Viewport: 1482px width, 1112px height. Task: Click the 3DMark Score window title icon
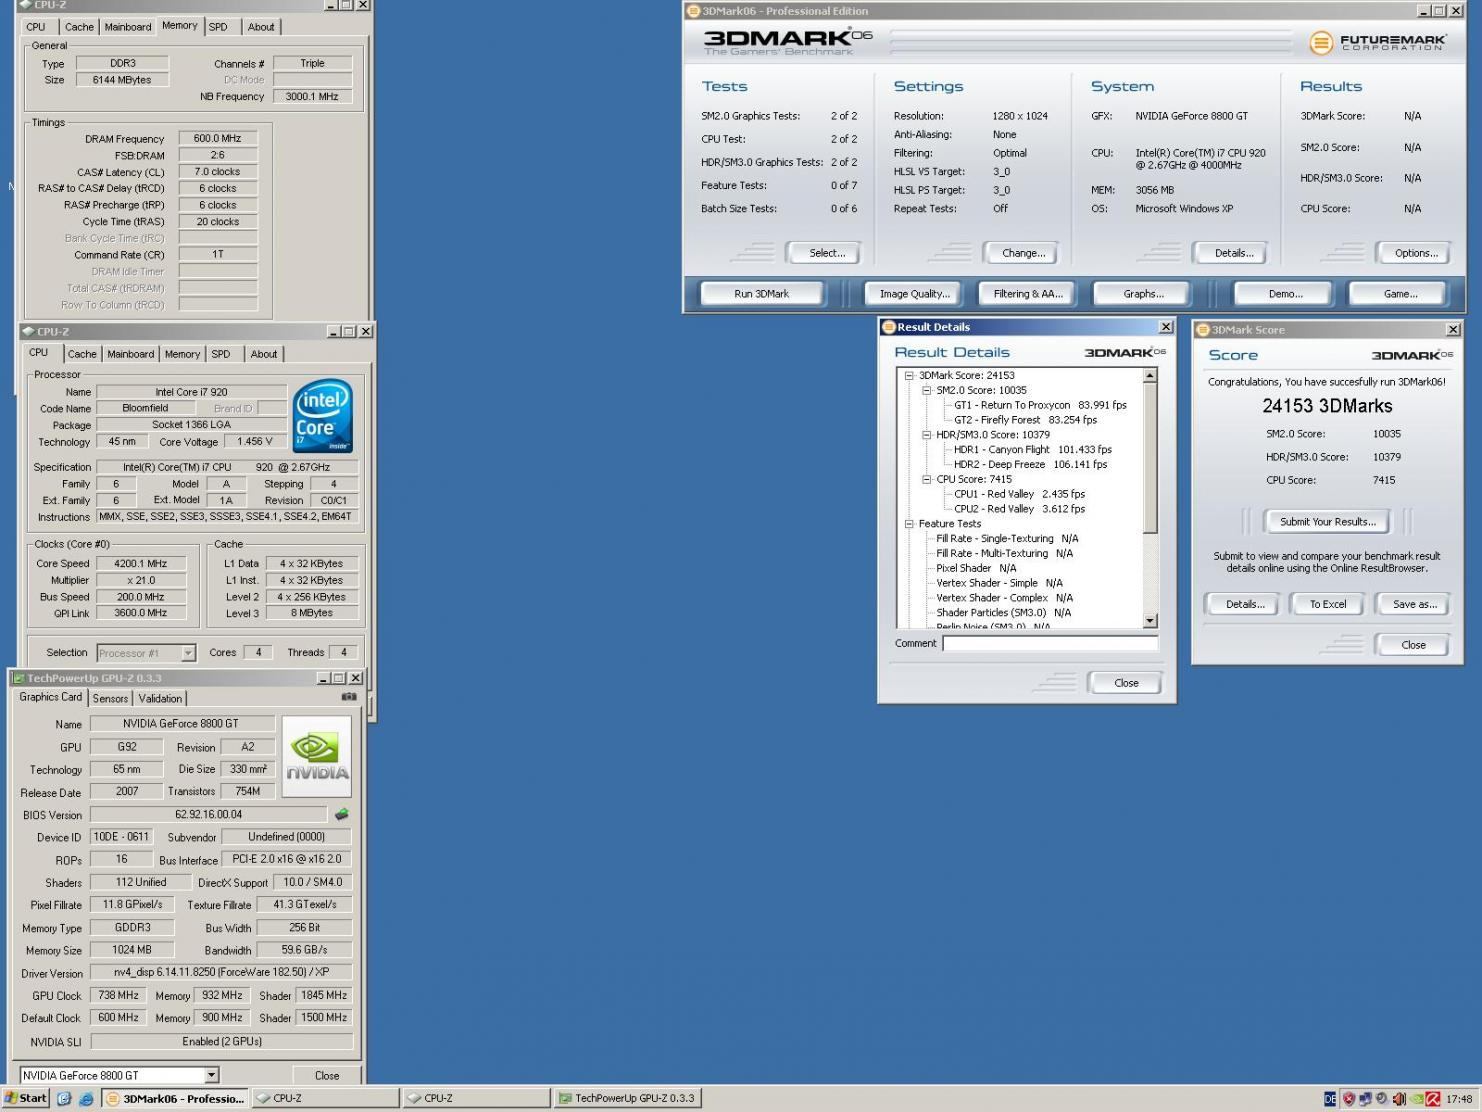coord(1203,329)
